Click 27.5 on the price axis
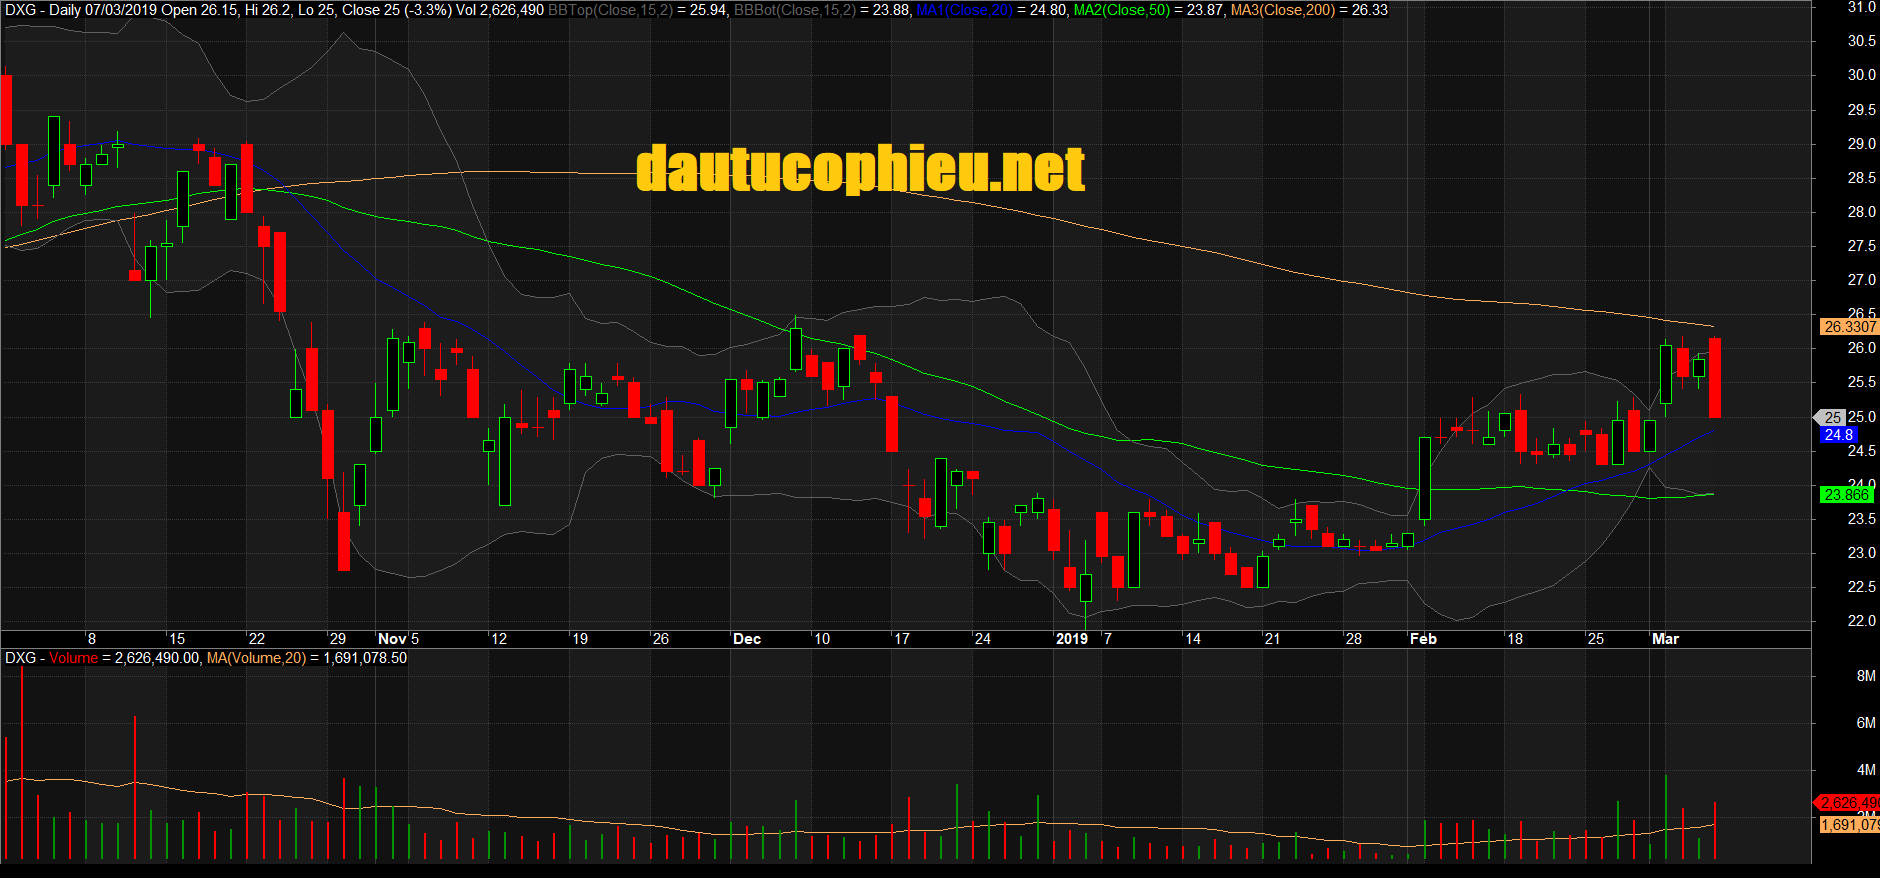 [1861, 246]
